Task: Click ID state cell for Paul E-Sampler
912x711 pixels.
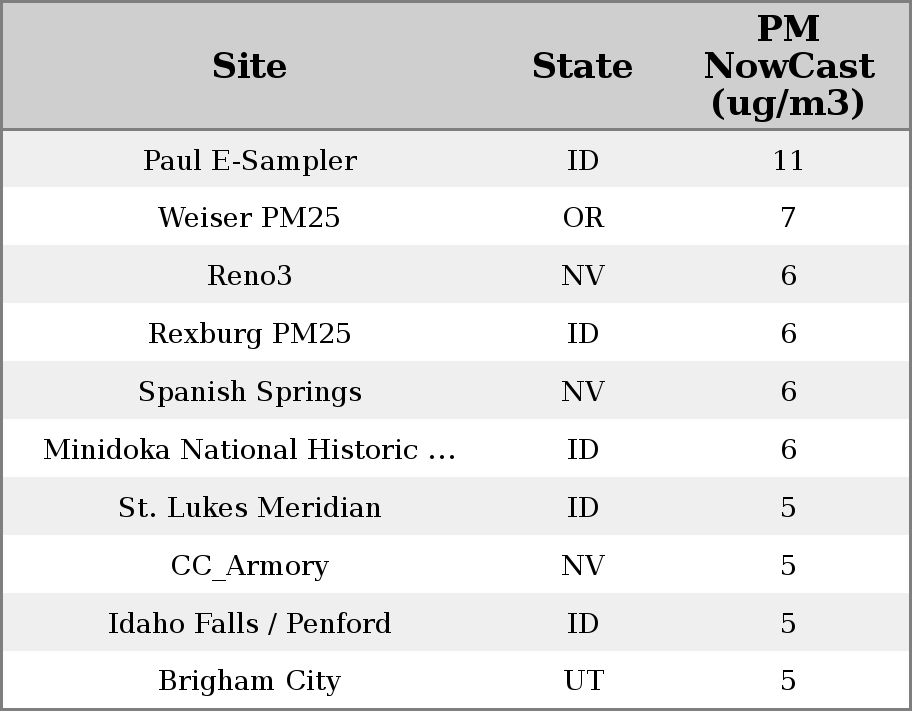Action: 583,161
